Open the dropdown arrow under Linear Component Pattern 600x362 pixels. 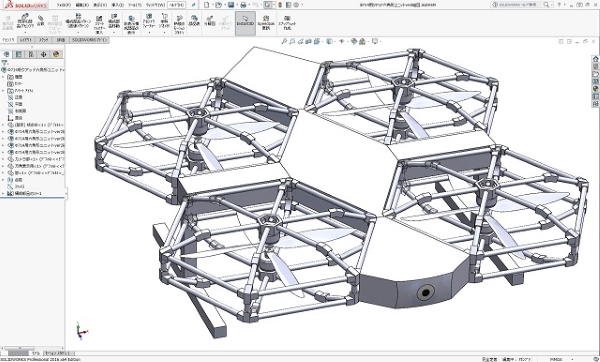click(x=78, y=32)
